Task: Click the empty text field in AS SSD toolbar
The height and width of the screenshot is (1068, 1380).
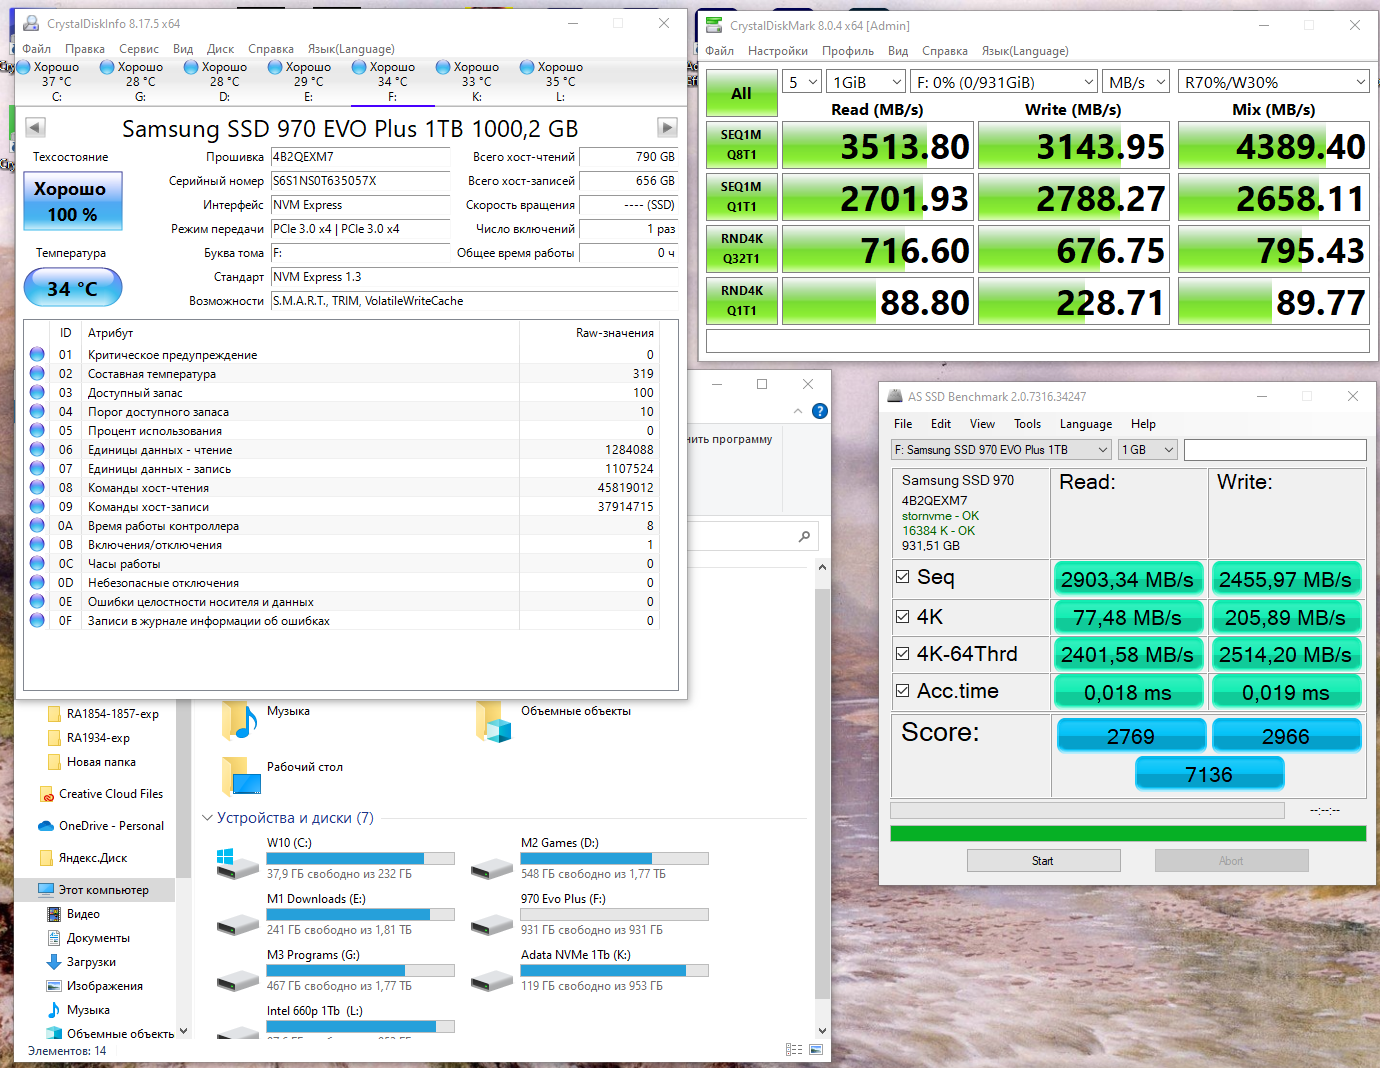Action: click(1275, 450)
